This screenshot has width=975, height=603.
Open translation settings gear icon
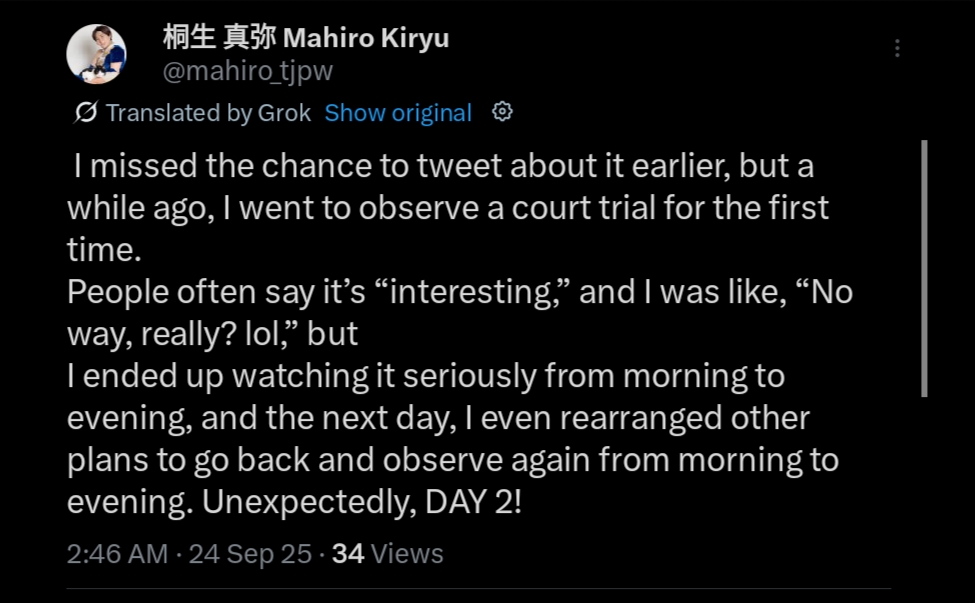(x=503, y=112)
